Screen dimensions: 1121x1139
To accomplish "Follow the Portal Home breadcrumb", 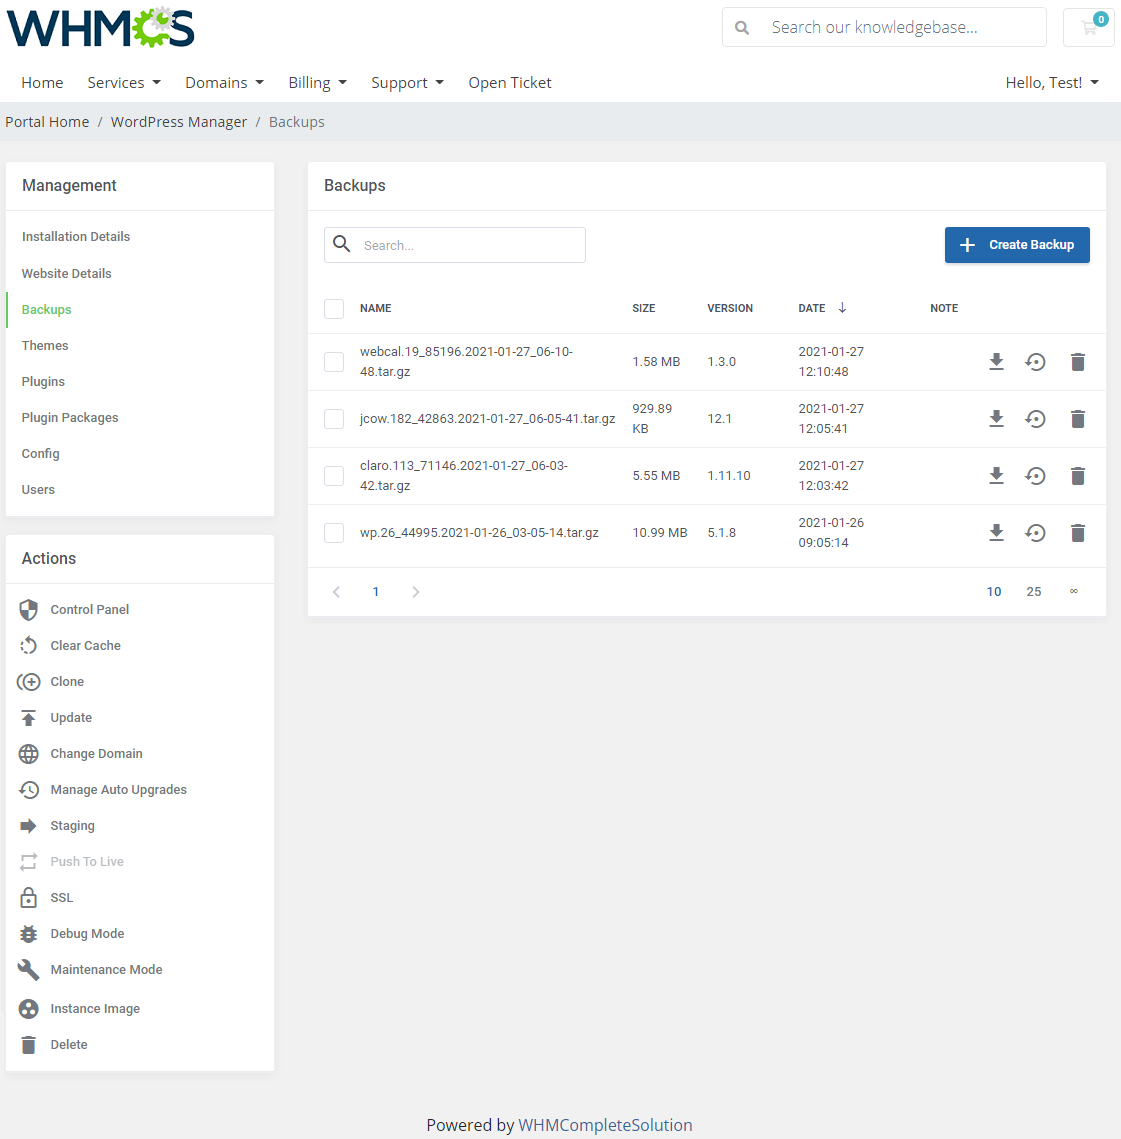I will pyautogui.click(x=47, y=122).
